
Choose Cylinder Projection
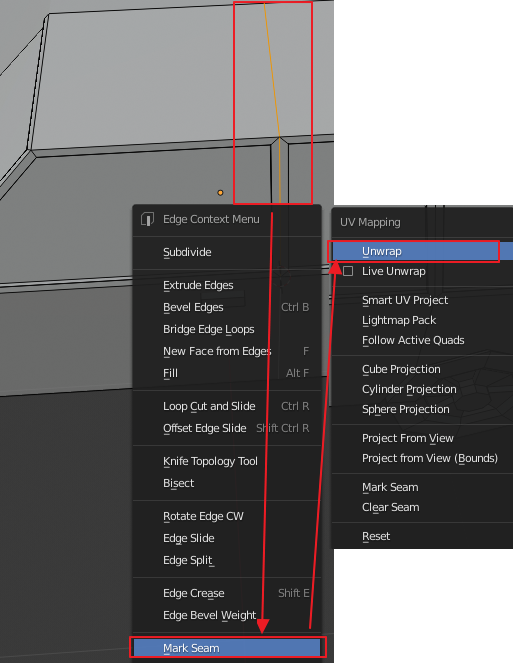click(x=422, y=389)
